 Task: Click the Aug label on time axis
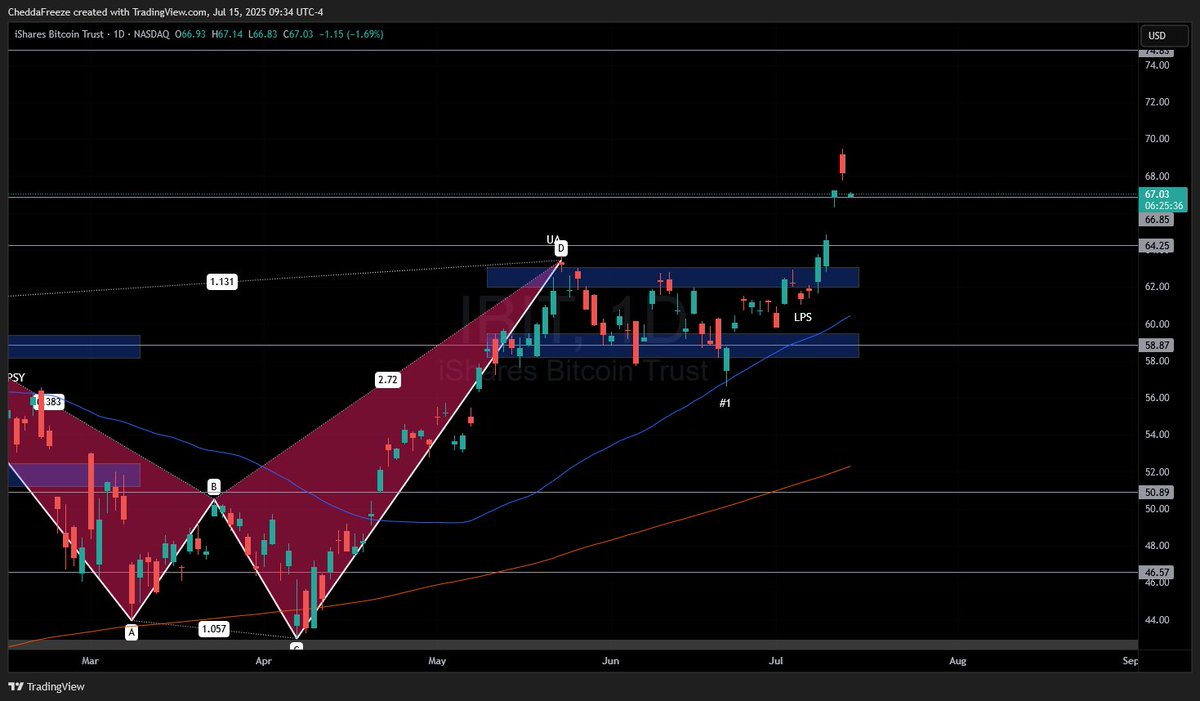tap(958, 661)
